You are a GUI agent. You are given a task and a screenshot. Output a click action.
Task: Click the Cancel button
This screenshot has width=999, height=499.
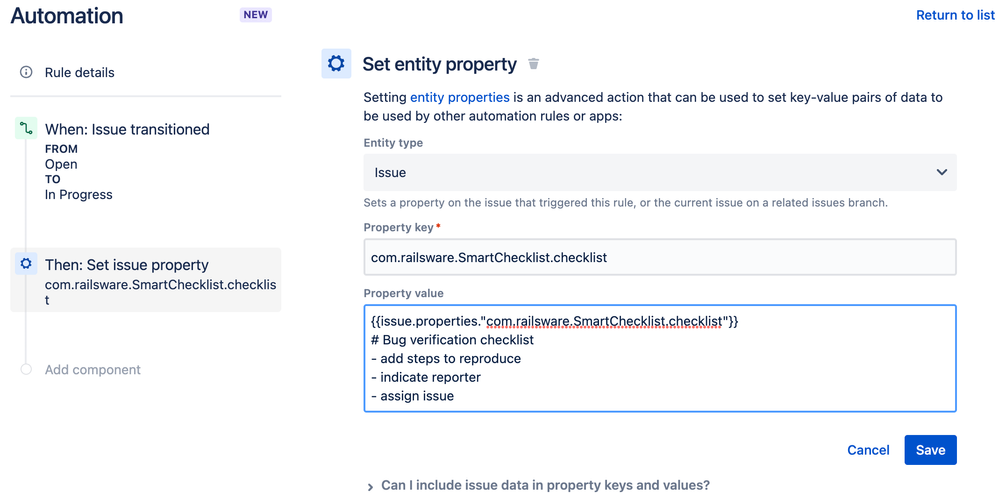(868, 450)
